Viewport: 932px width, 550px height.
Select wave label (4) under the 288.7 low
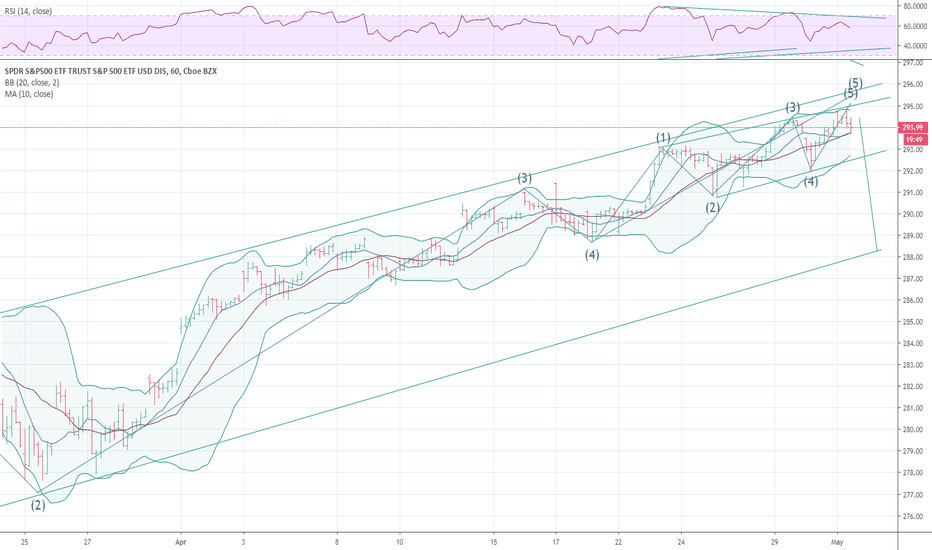[x=592, y=255]
